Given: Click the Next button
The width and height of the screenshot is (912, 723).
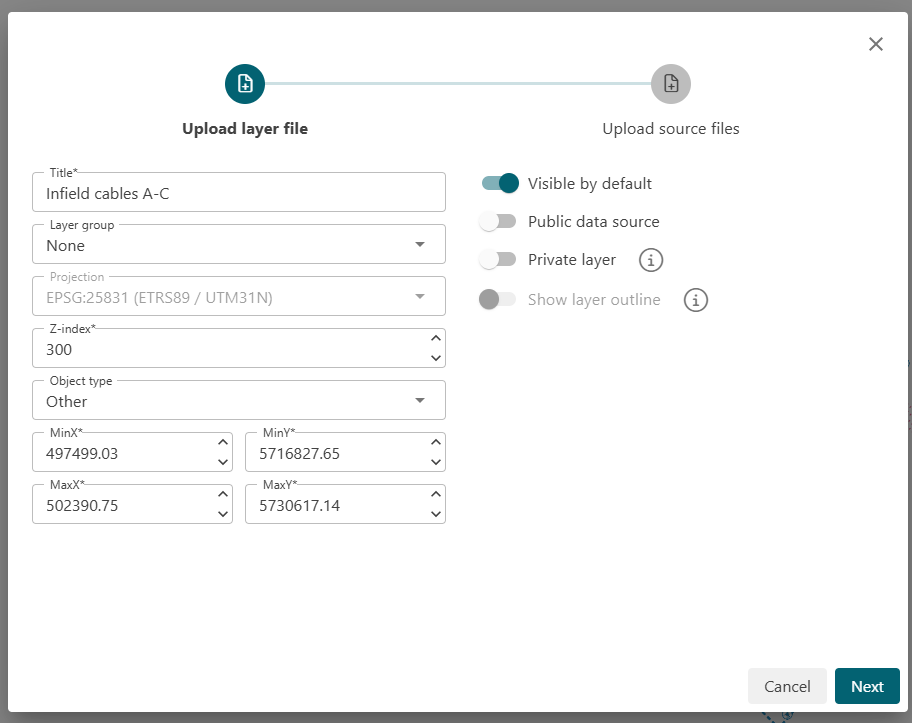Looking at the screenshot, I should click(x=867, y=686).
